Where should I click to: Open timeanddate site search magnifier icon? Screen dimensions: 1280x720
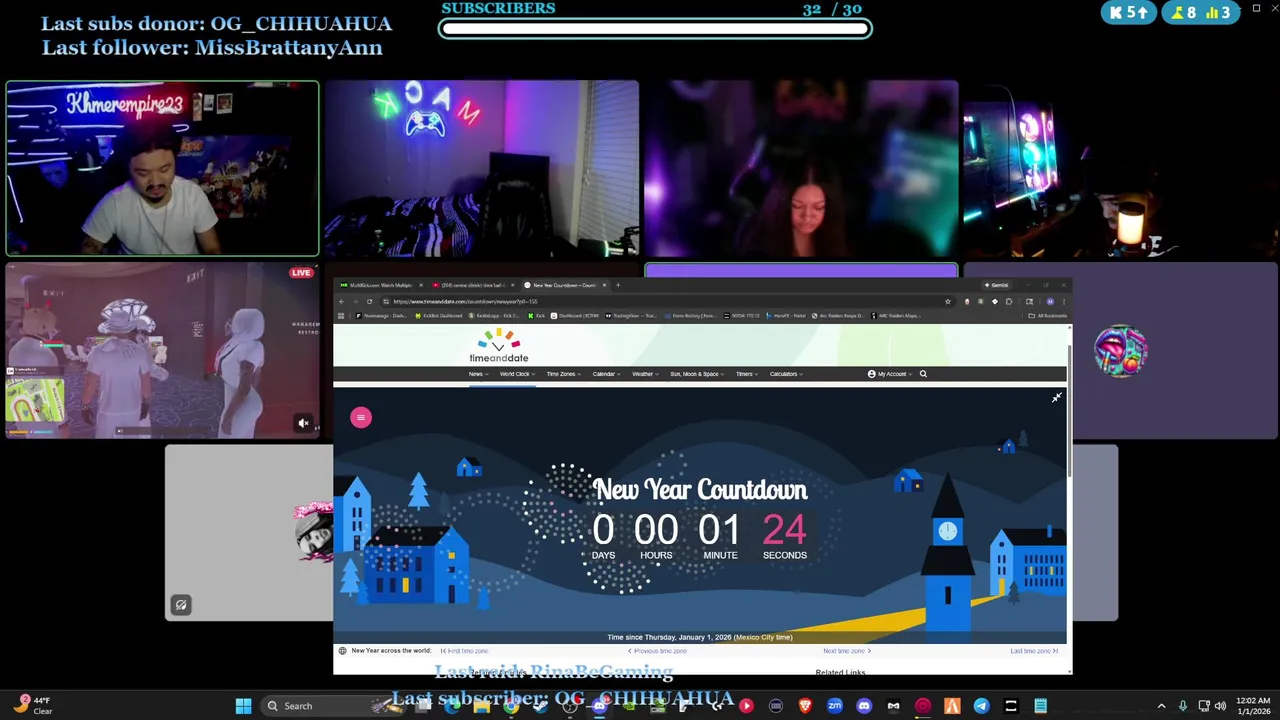click(x=923, y=374)
